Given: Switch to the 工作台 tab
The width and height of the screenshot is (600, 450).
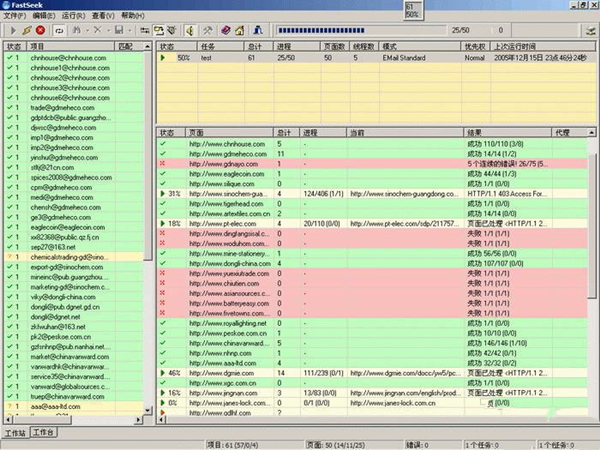Looking at the screenshot, I should tap(43, 435).
